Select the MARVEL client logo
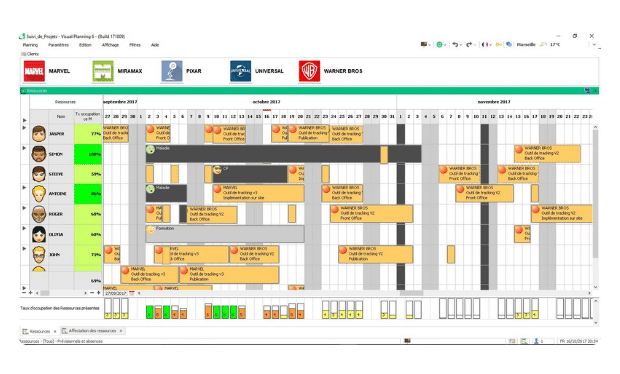This screenshot has height=374, width=620. [x=34, y=71]
